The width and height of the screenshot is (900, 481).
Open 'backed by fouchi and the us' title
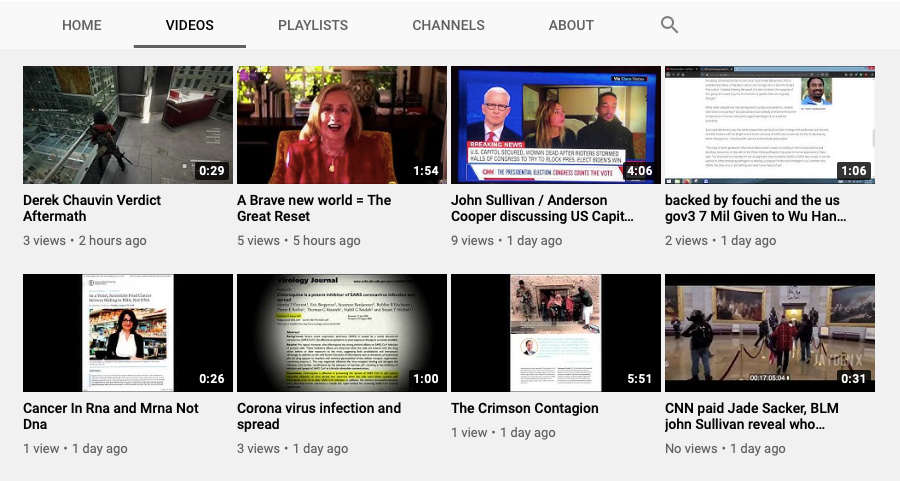click(755, 208)
